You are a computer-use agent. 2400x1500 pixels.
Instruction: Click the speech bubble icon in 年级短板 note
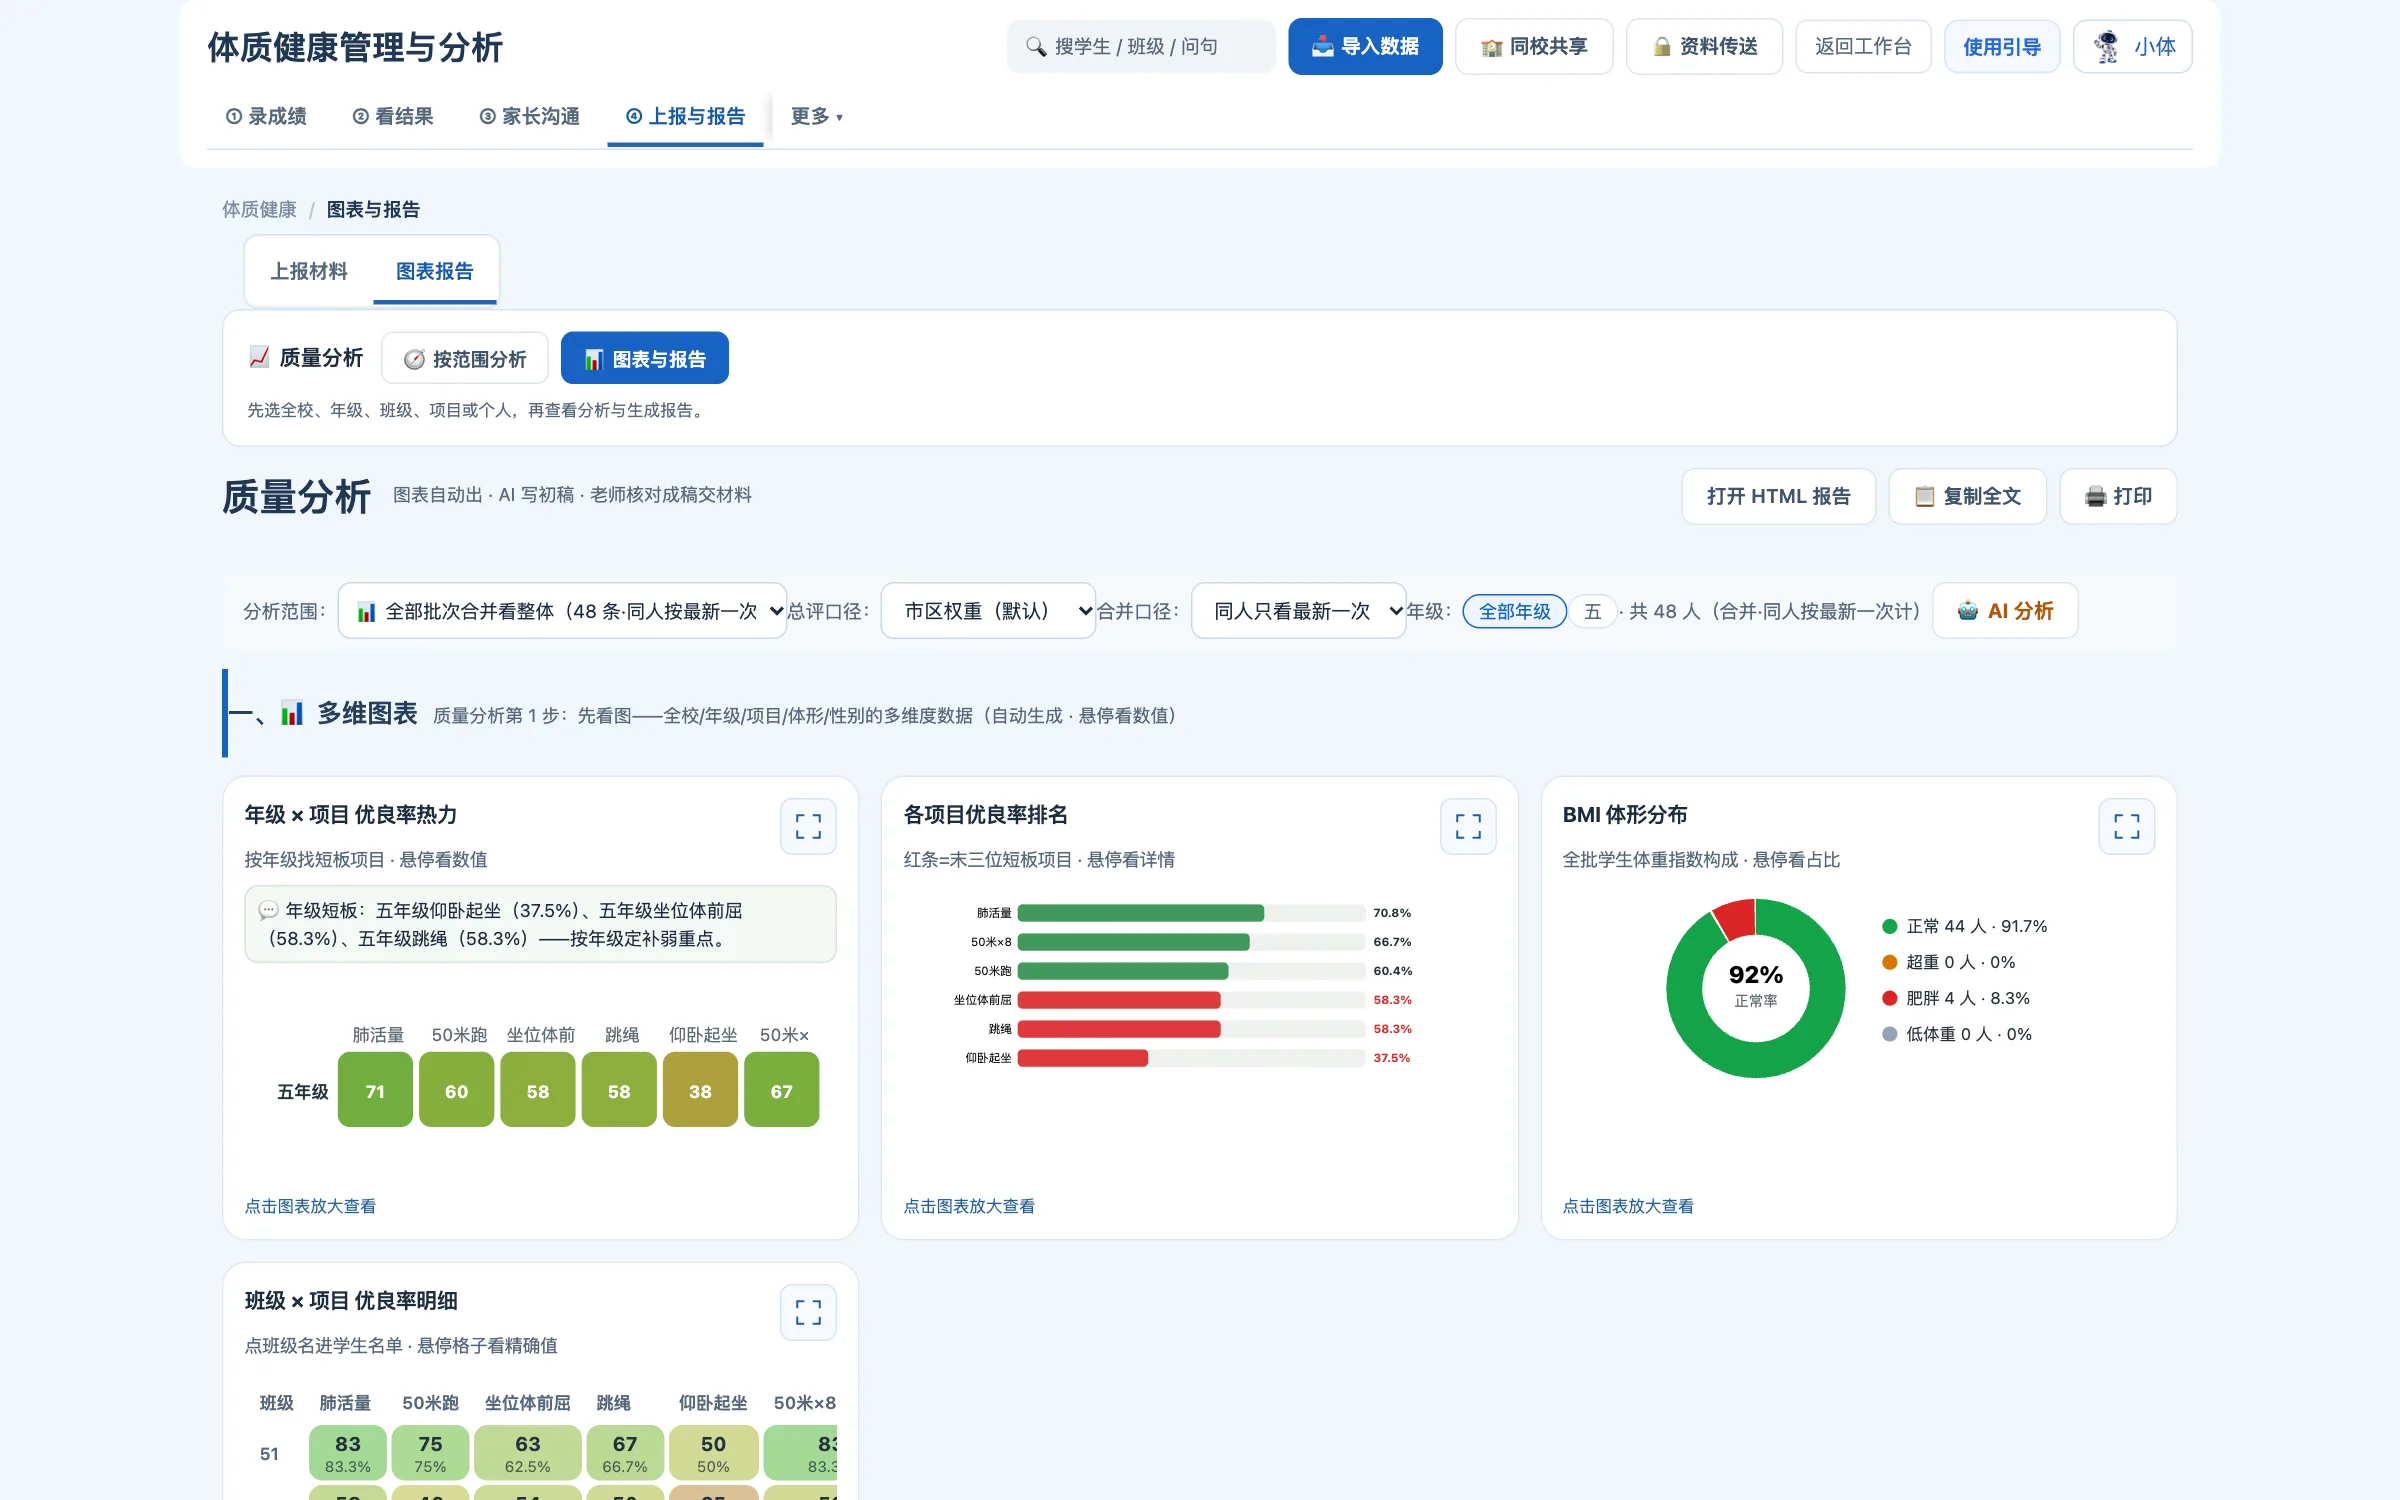pyautogui.click(x=268, y=911)
